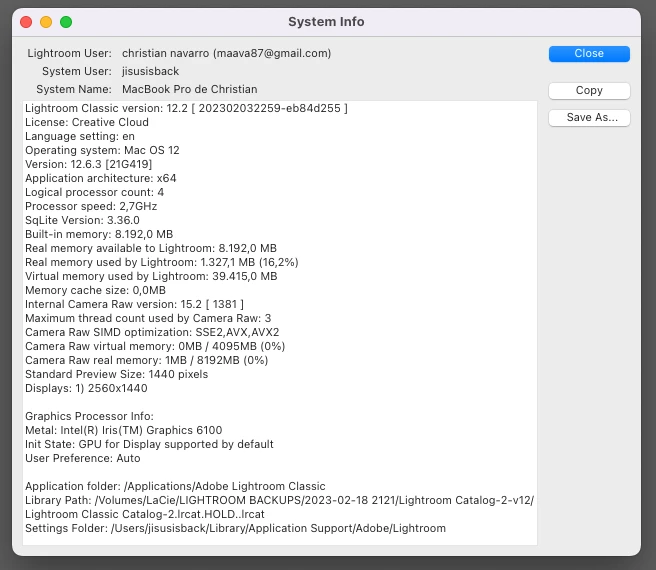Select Processor speed: 2,7GHz line
The image size is (656, 570).
[91, 206]
